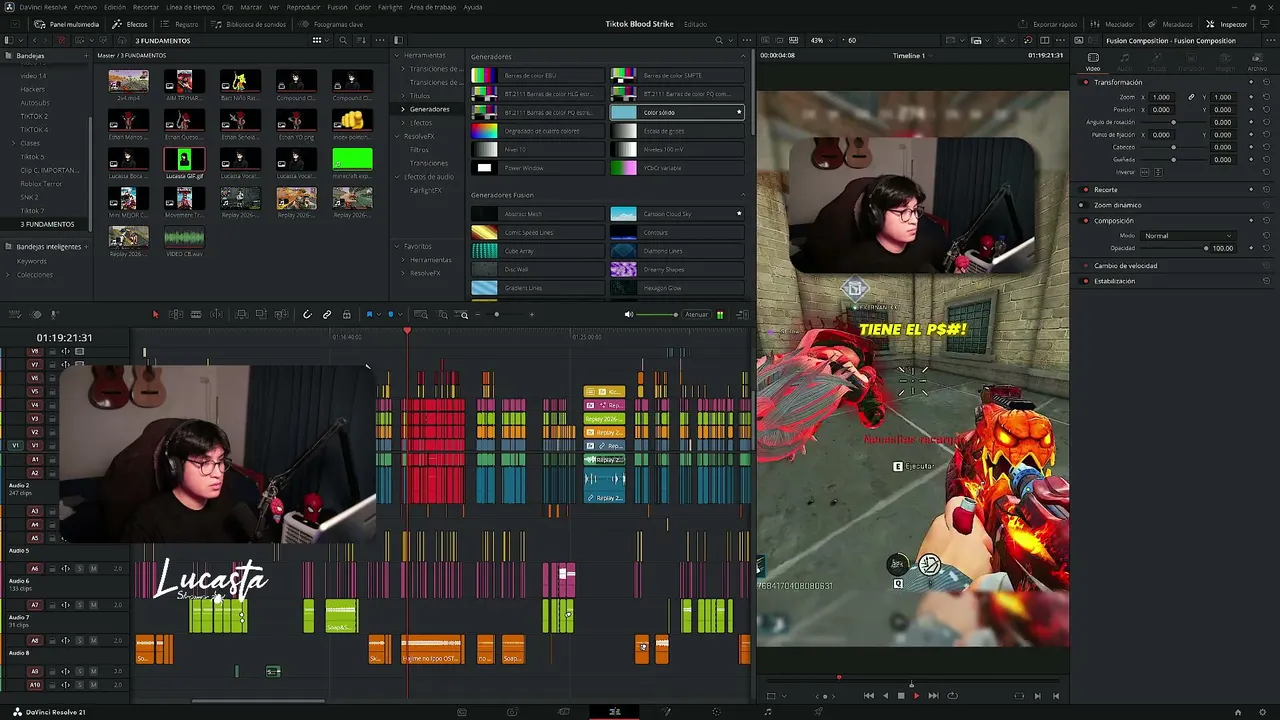Open the Fusion menu
This screenshot has width=1280, height=720.
338,7
